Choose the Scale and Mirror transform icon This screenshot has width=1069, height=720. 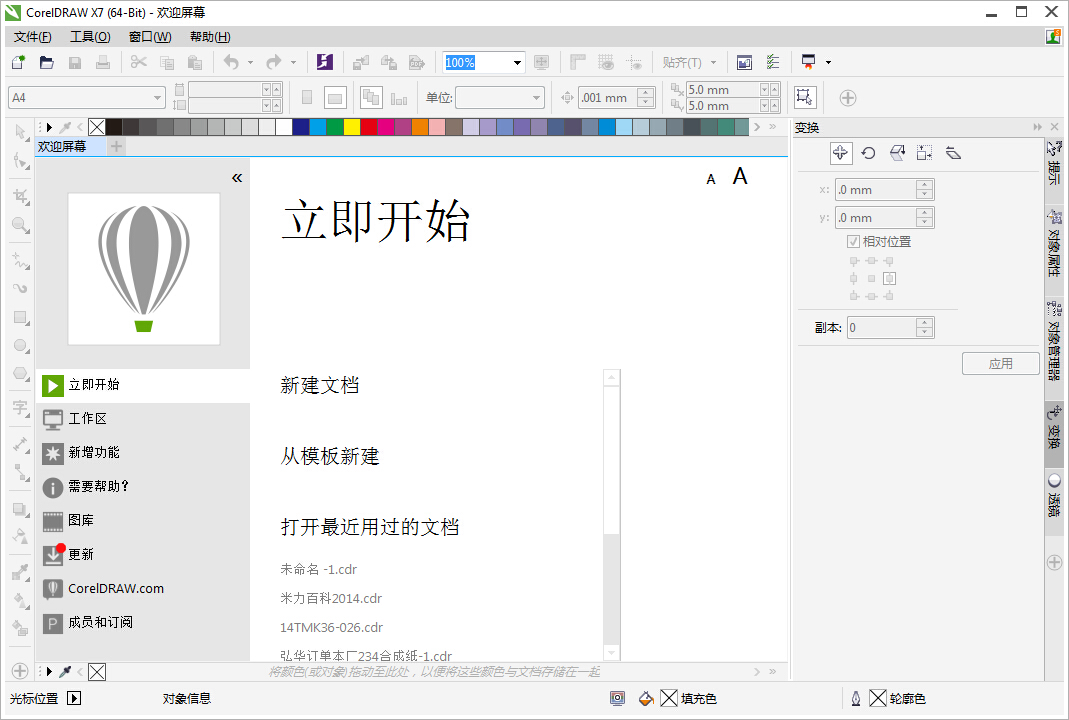[897, 153]
